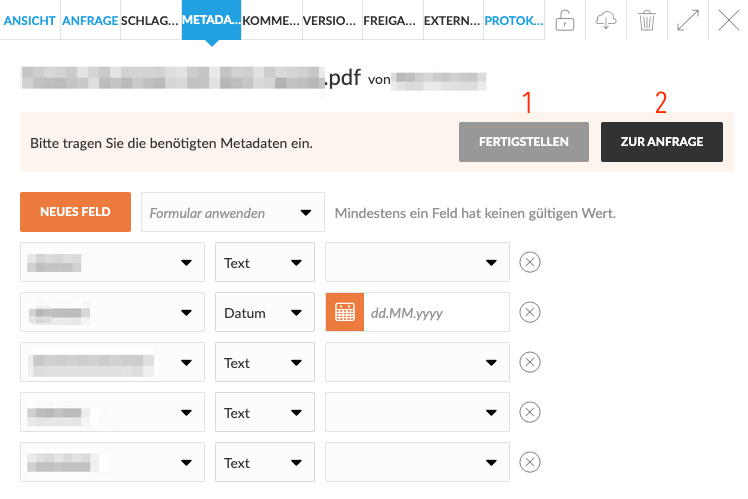The image size is (748, 499).
Task: Open last row value dropdown
Action: [417, 462]
